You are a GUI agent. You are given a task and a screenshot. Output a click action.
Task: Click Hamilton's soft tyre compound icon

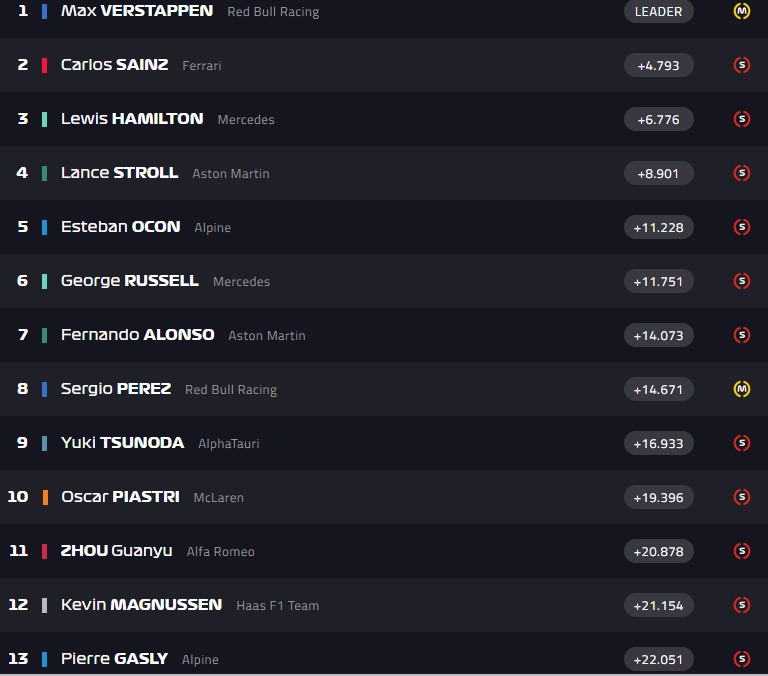741,119
